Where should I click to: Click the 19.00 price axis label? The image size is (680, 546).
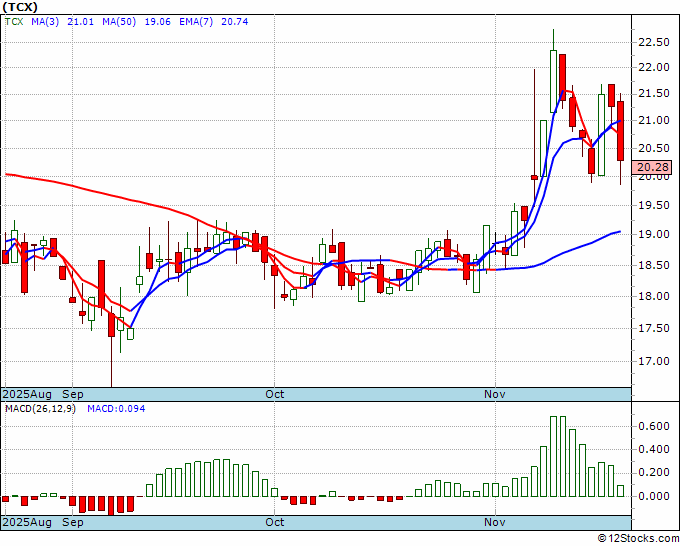tap(654, 234)
